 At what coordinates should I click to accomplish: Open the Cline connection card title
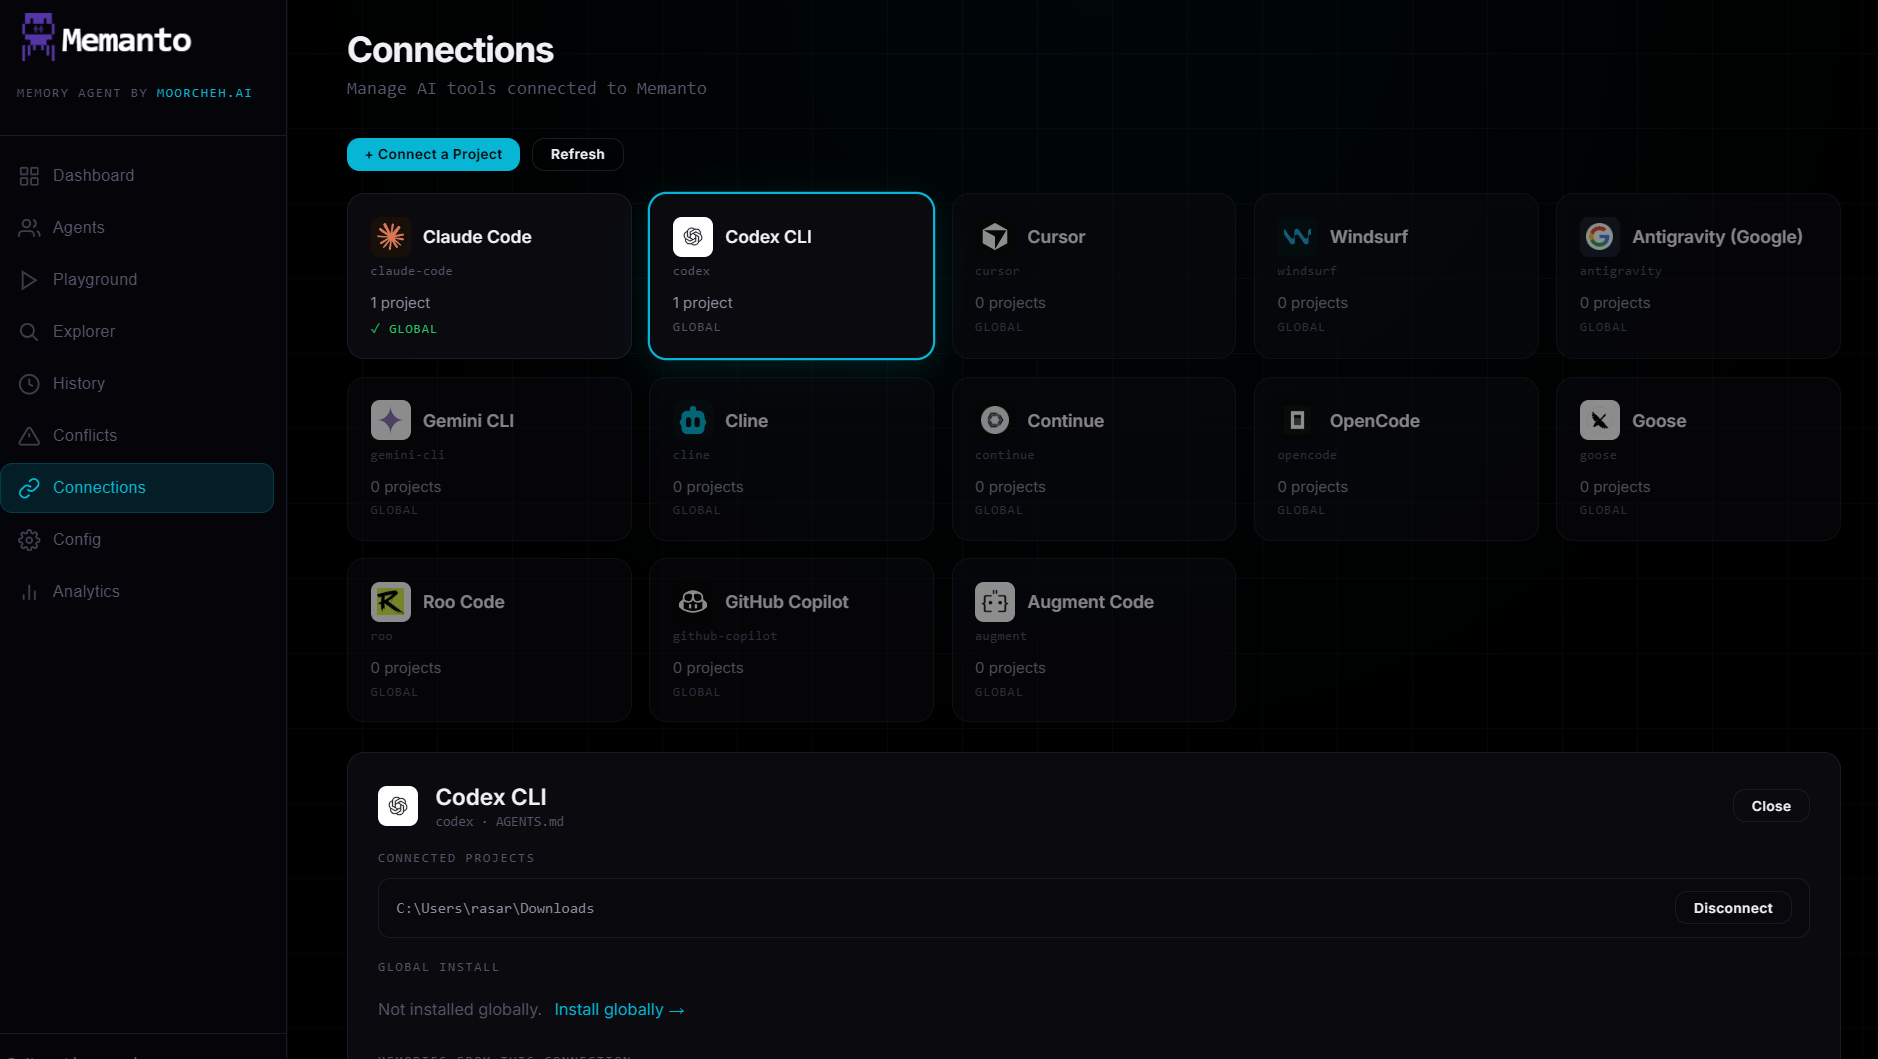[746, 421]
